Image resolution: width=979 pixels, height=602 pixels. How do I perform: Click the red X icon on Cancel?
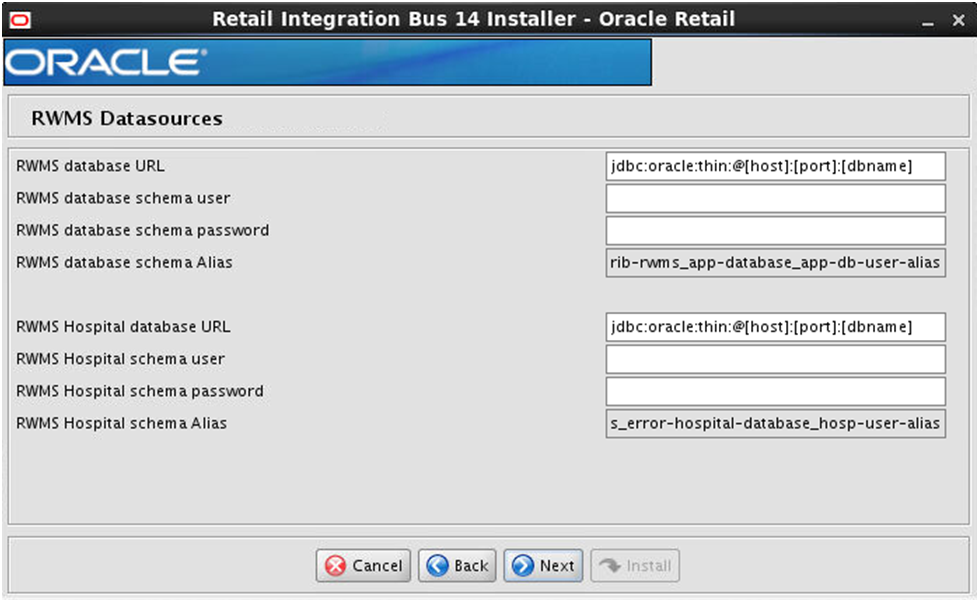pyautogui.click(x=335, y=566)
